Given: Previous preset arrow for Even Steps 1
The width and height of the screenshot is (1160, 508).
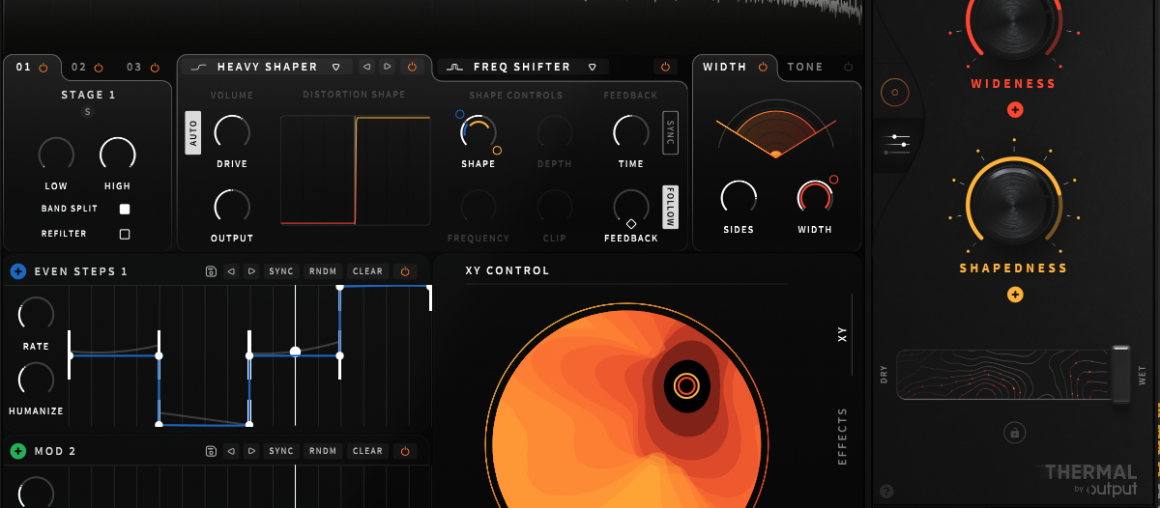Looking at the screenshot, I should [x=232, y=271].
